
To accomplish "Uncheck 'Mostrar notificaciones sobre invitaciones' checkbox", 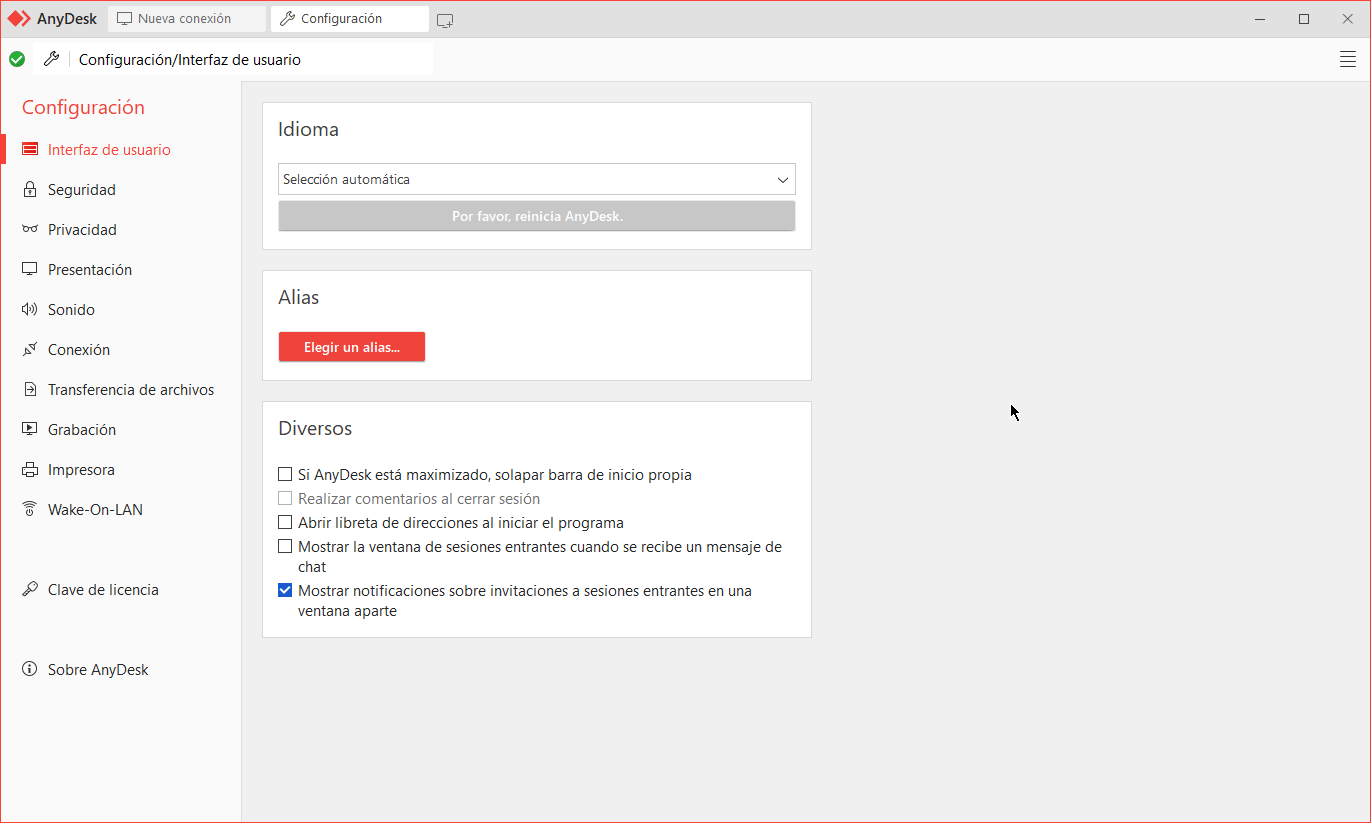I will click(285, 591).
